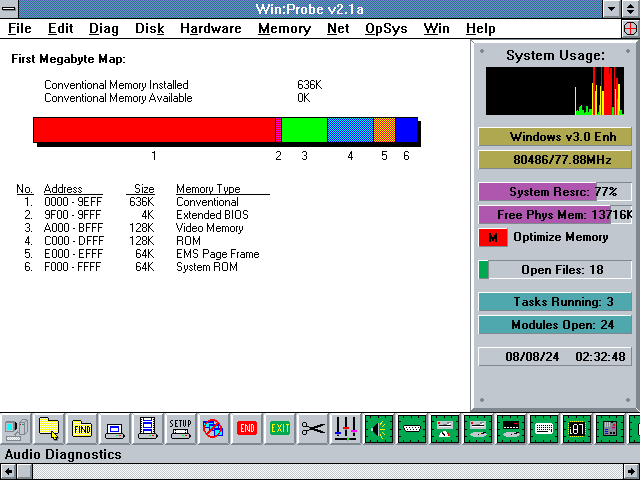Click the green Video Memory segment
640x480 pixels.
click(x=304, y=130)
